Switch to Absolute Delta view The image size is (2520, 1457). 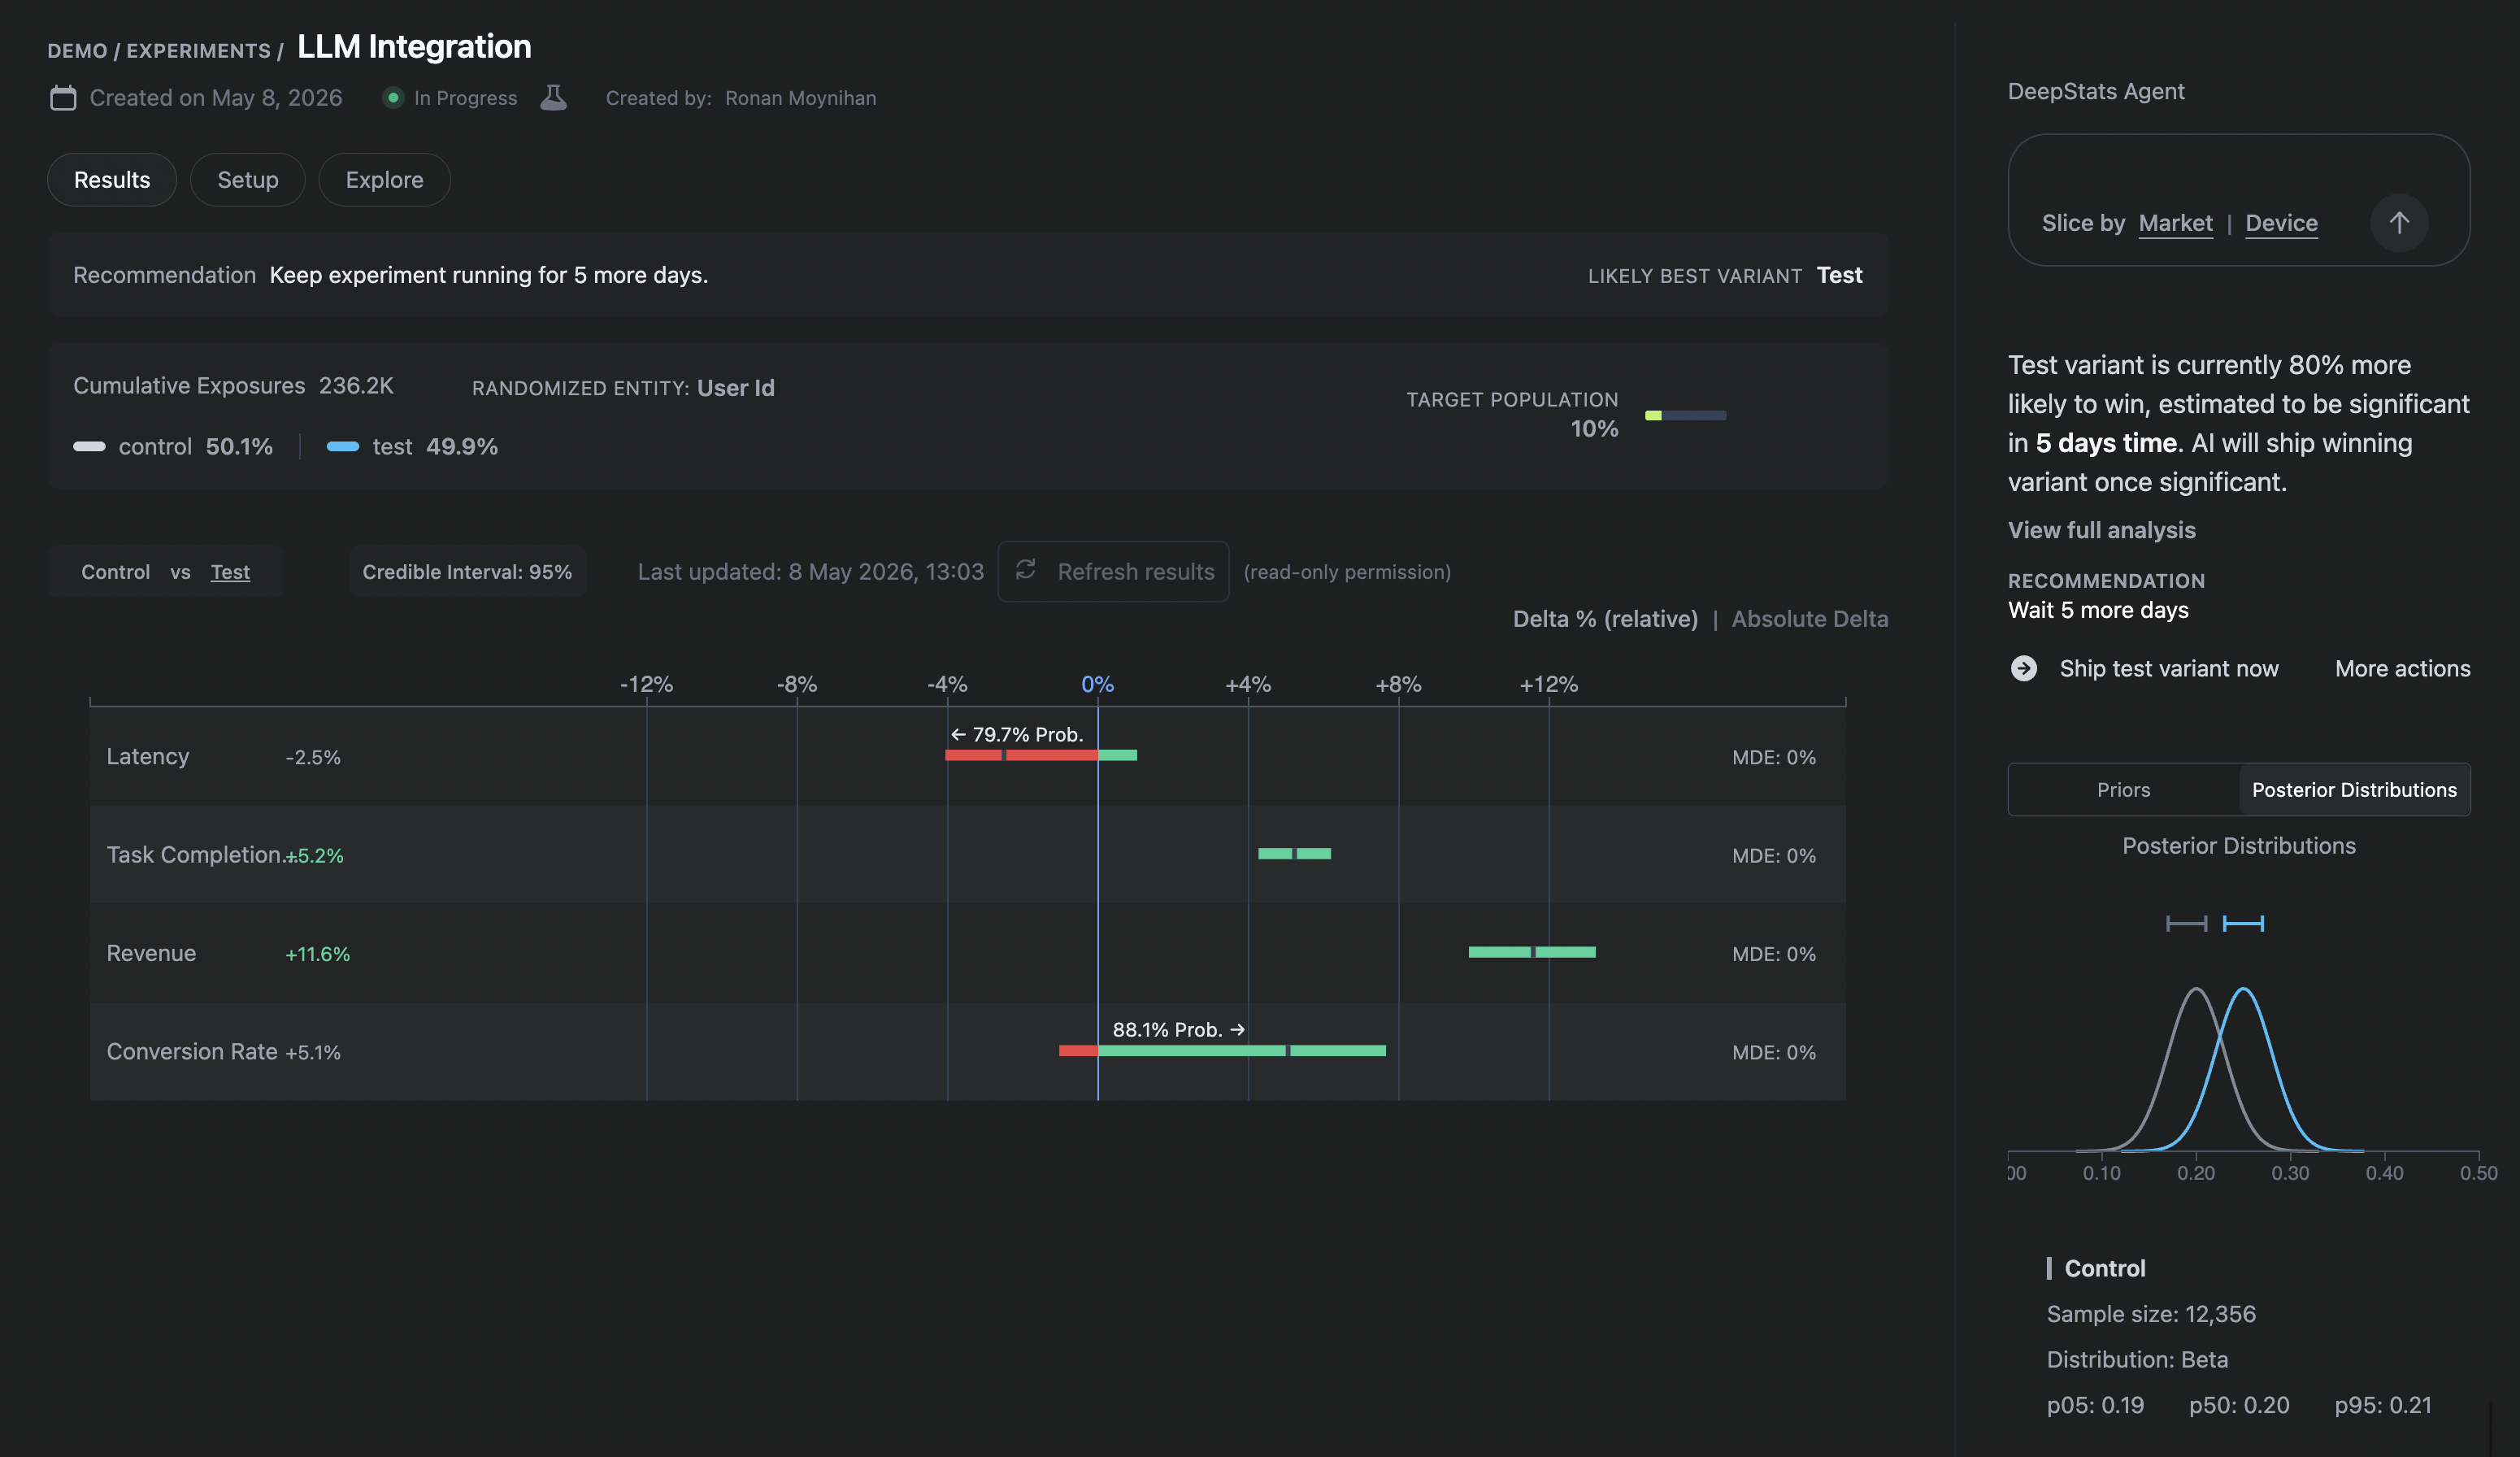coord(1810,619)
